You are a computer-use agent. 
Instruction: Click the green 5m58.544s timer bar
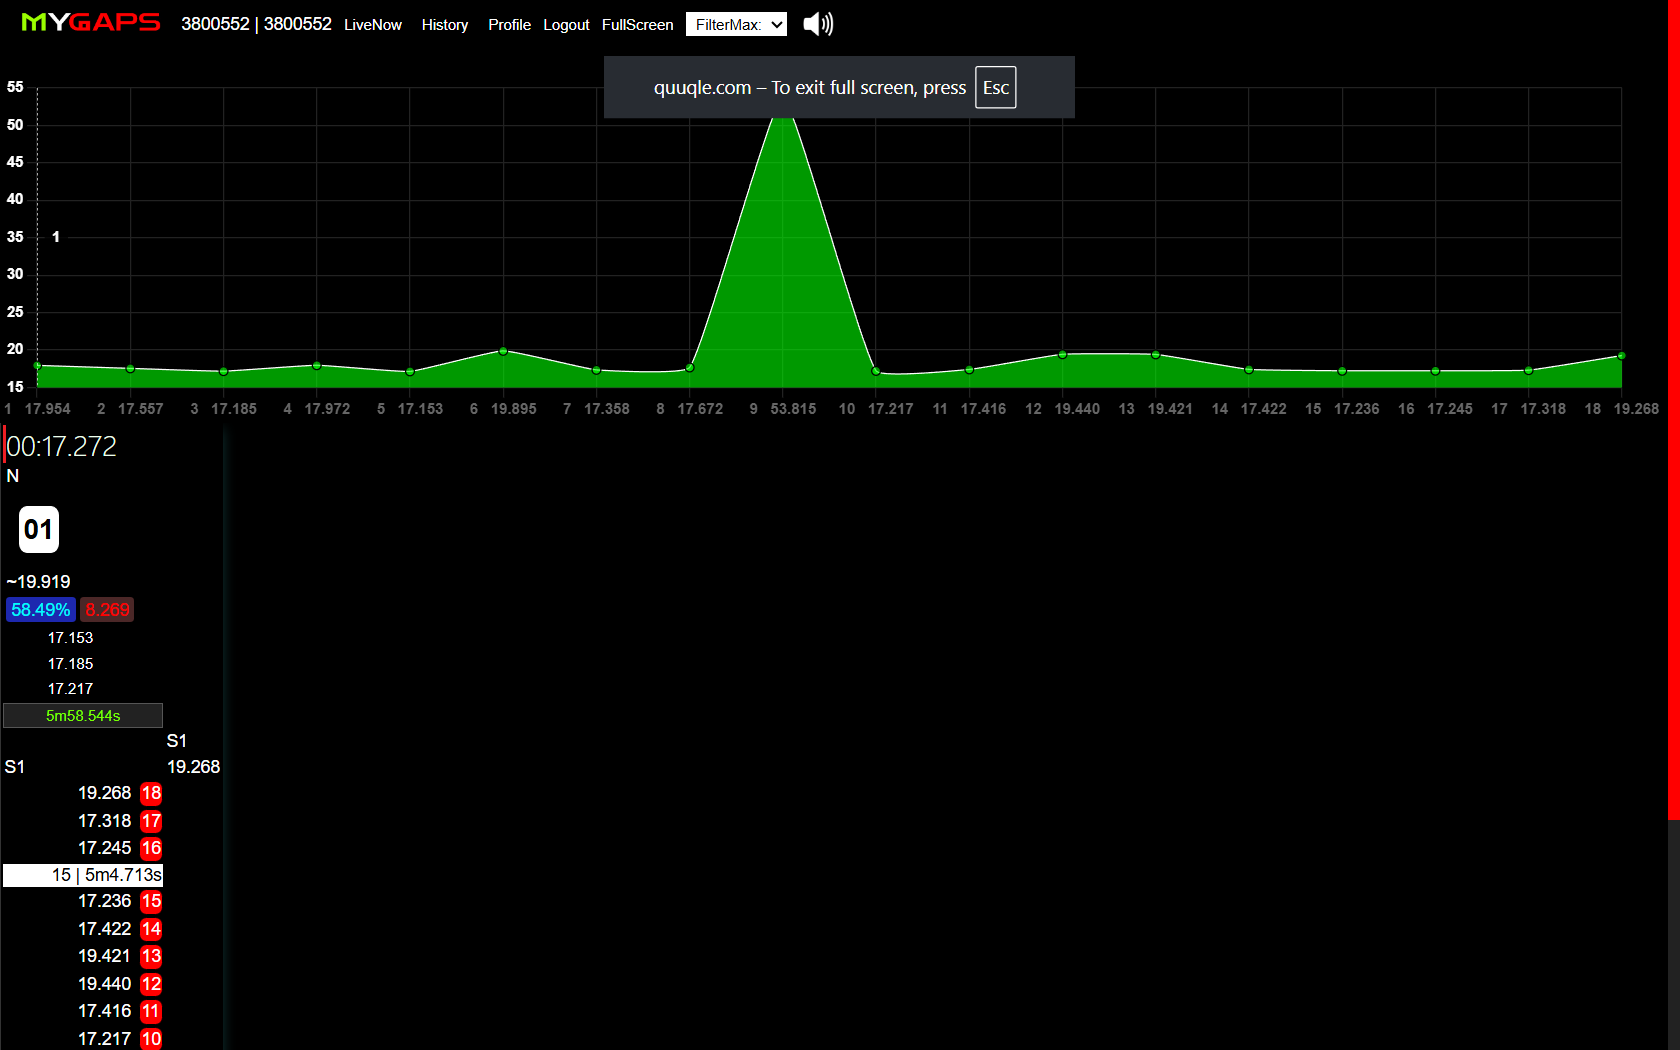point(83,716)
